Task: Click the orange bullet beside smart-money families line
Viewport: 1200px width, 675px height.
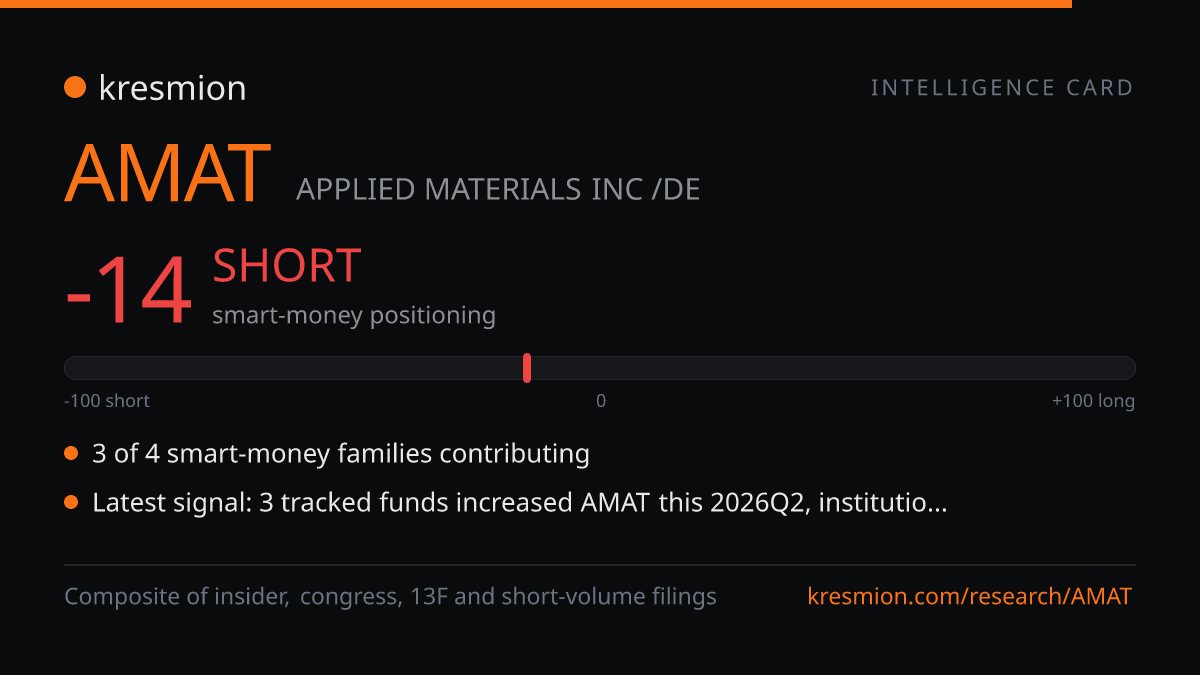Action: coord(71,454)
